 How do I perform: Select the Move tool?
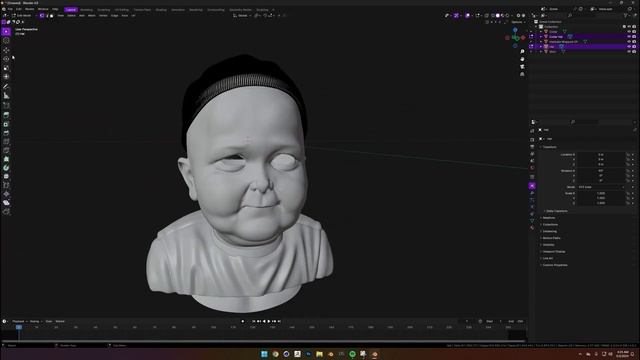(6, 50)
